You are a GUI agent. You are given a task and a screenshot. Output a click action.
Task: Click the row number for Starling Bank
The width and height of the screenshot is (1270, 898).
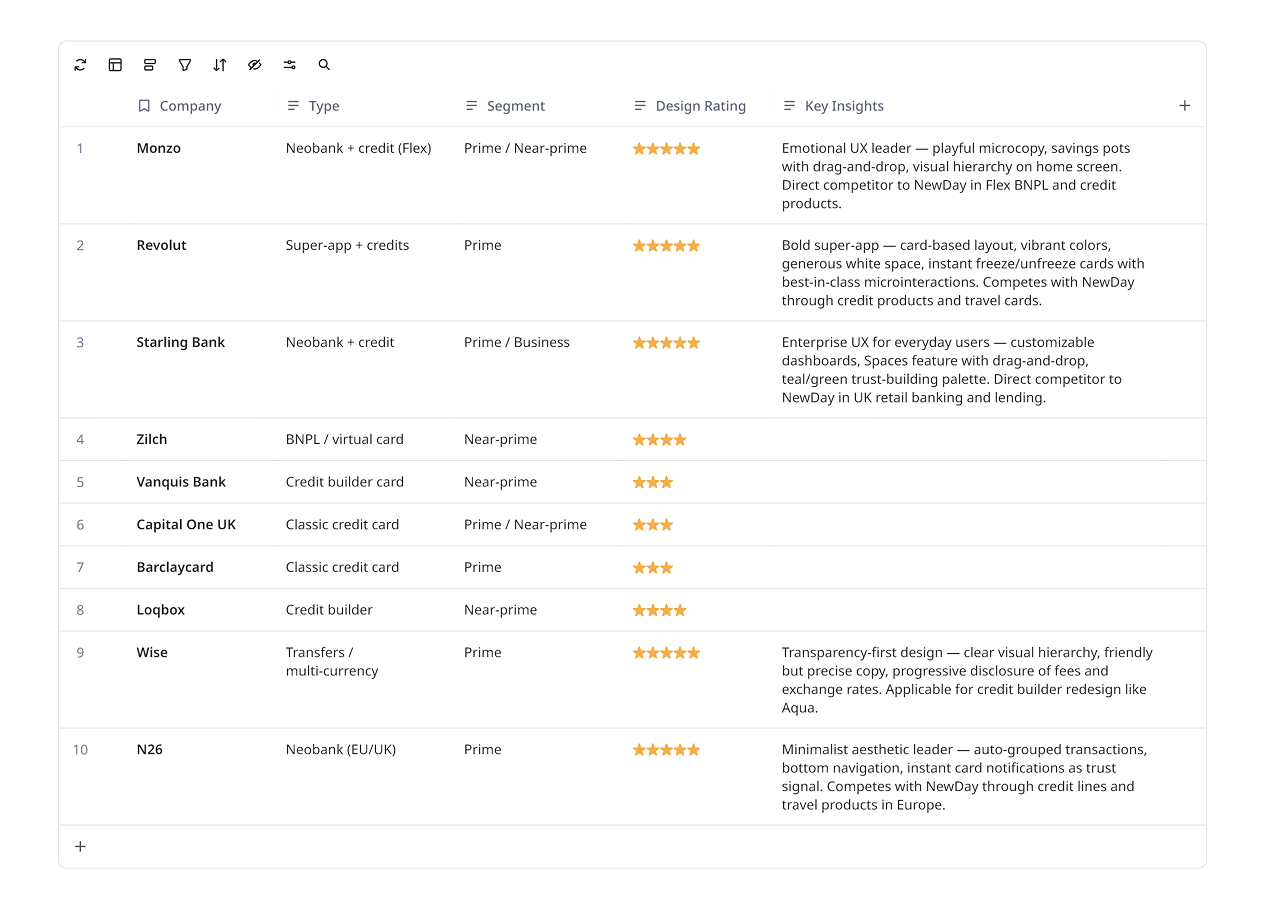[x=80, y=342]
